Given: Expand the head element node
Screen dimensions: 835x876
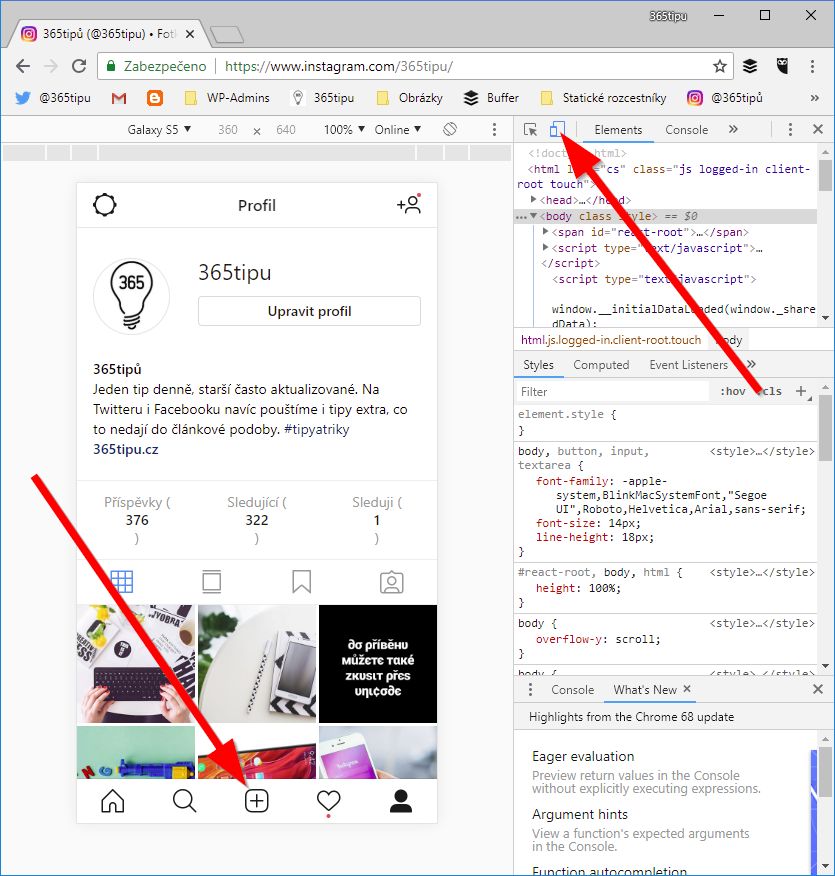Looking at the screenshot, I should click(533, 199).
